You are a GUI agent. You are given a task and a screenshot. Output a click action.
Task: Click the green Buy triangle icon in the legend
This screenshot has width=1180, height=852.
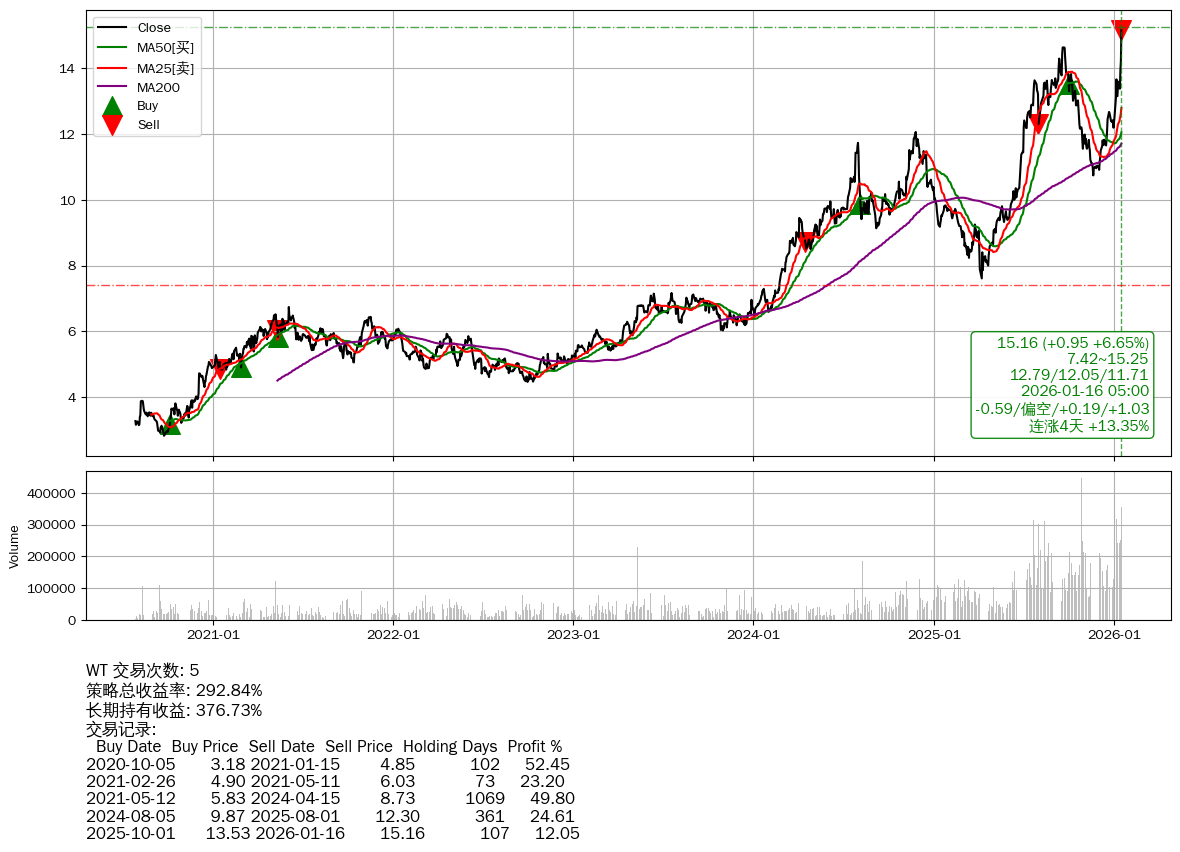coord(113,105)
